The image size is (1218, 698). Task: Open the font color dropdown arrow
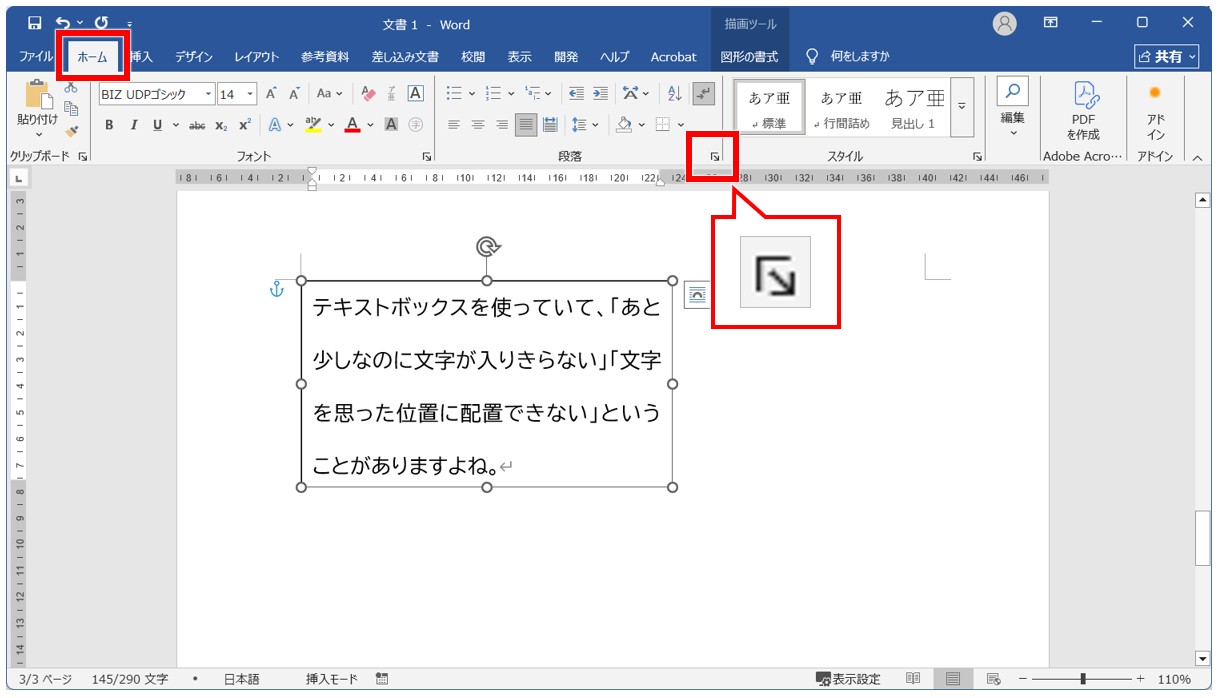click(370, 125)
